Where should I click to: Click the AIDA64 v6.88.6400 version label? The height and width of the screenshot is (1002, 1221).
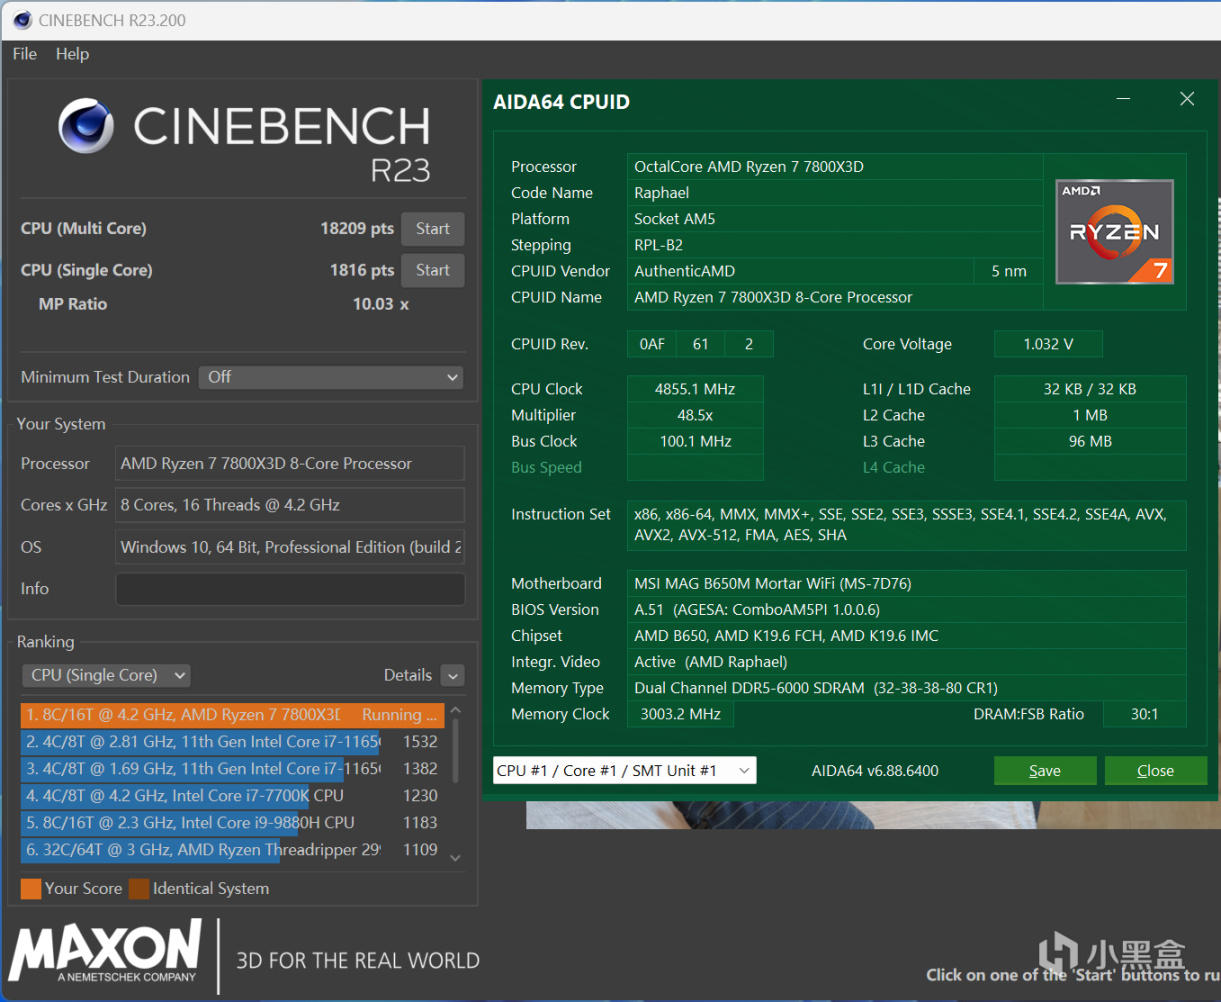tap(875, 771)
